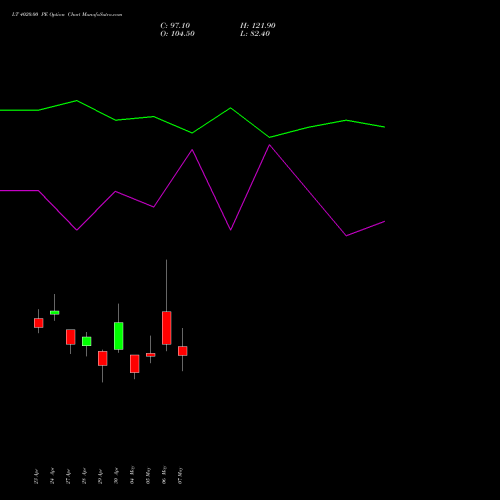500x500 pixels.
Task: Click the tall red candle for 06 May
Action: coord(167,328)
